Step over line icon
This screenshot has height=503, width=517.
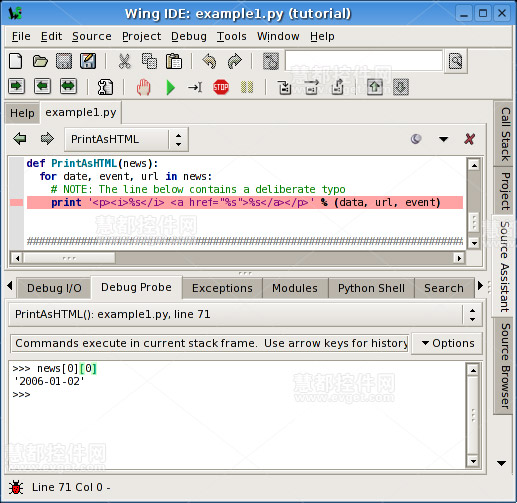pyautogui.click(x=311, y=87)
